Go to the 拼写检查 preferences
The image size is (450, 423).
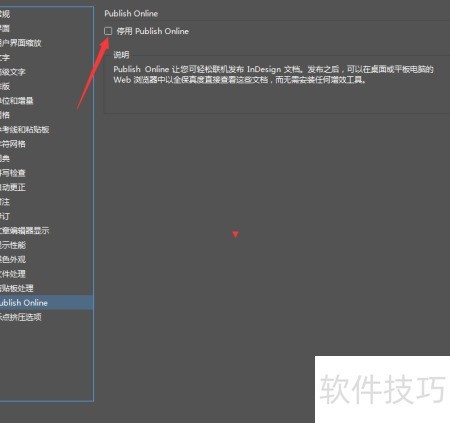(13, 173)
